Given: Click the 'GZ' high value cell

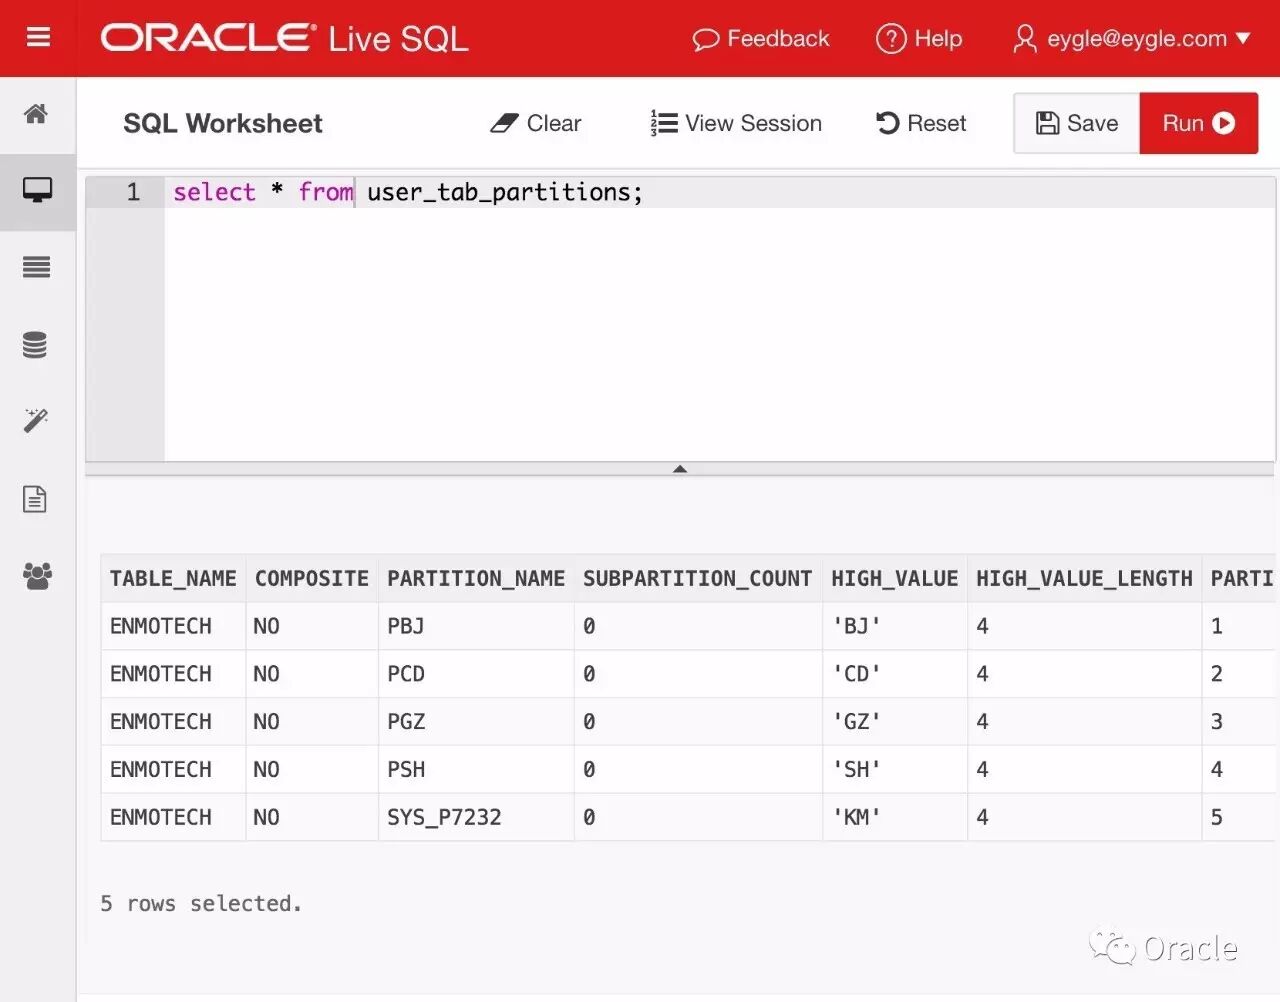Looking at the screenshot, I should (895, 722).
